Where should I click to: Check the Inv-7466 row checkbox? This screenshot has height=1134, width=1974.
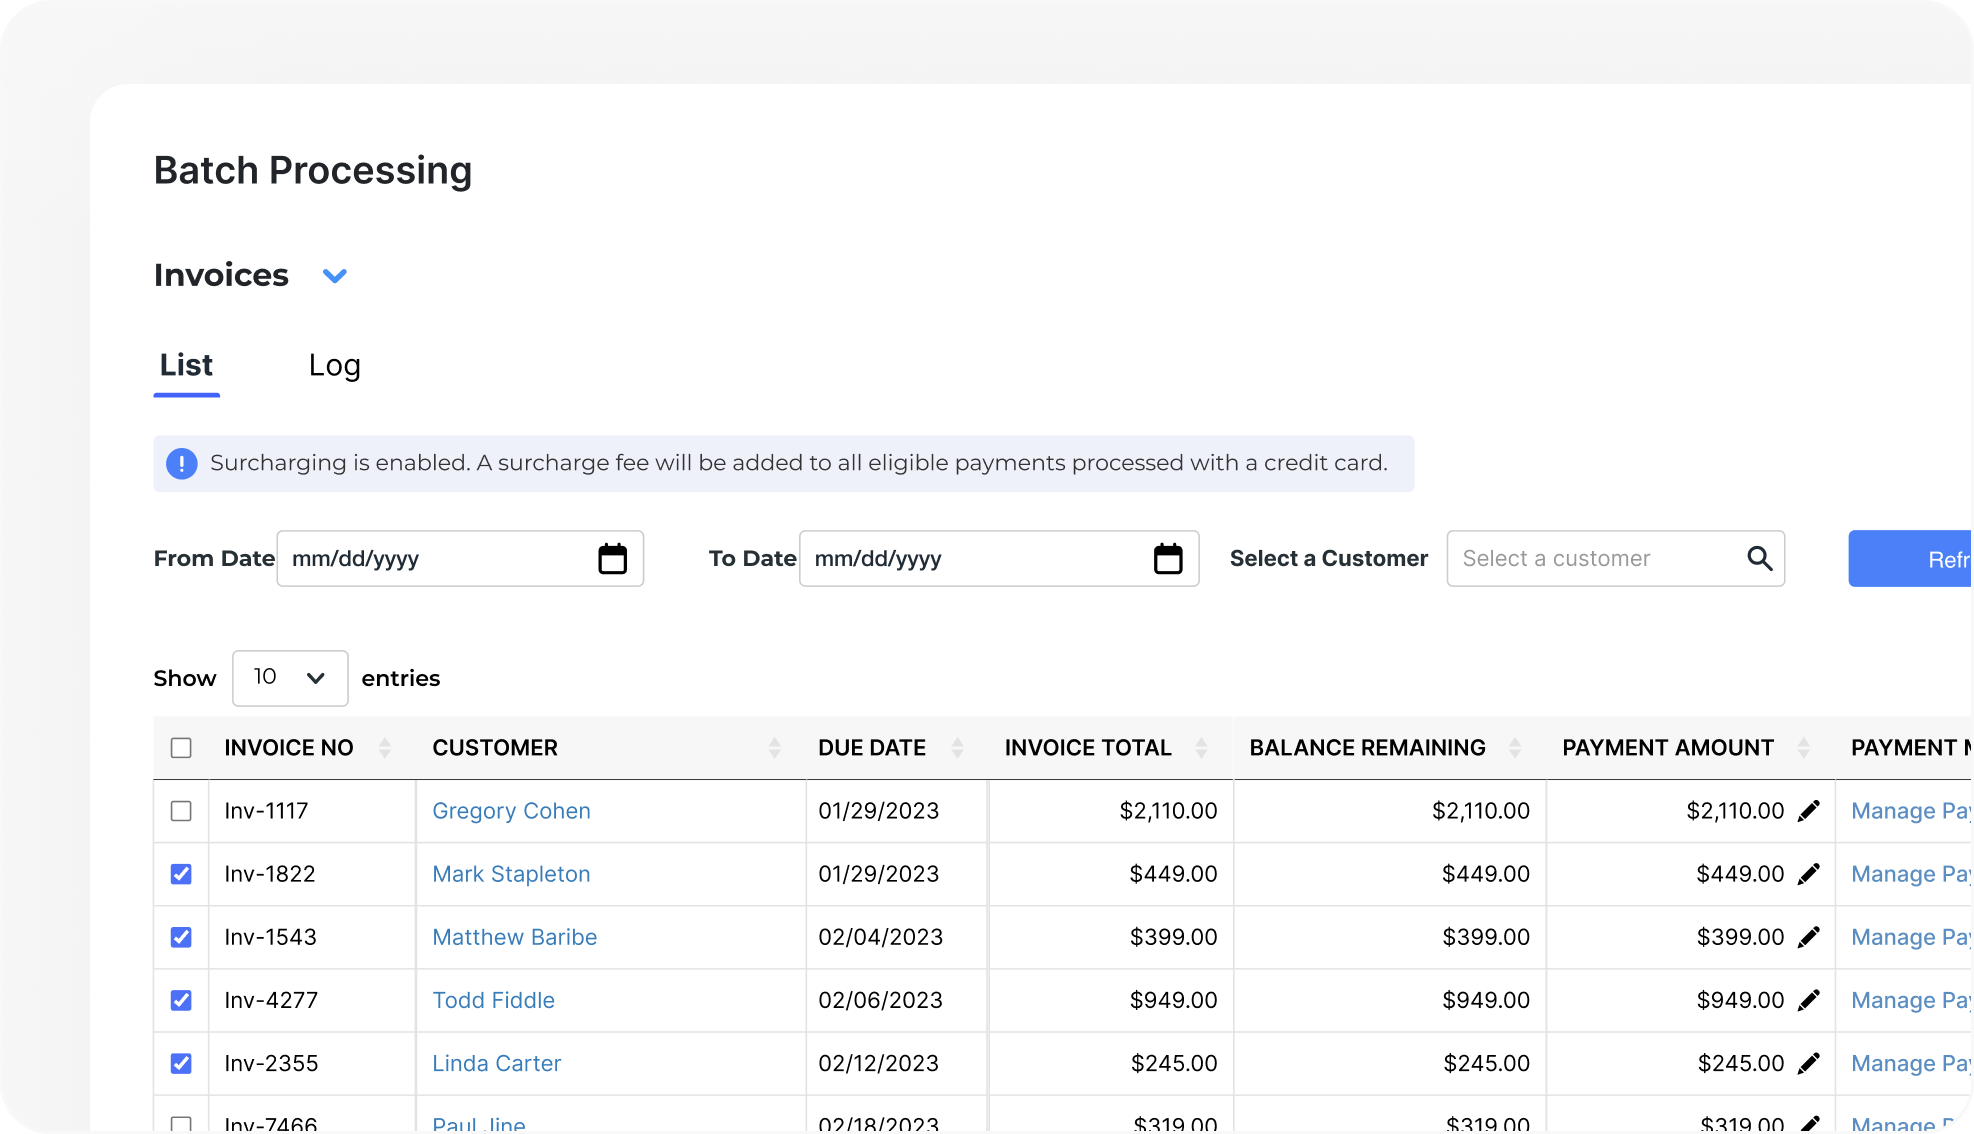tap(181, 1124)
